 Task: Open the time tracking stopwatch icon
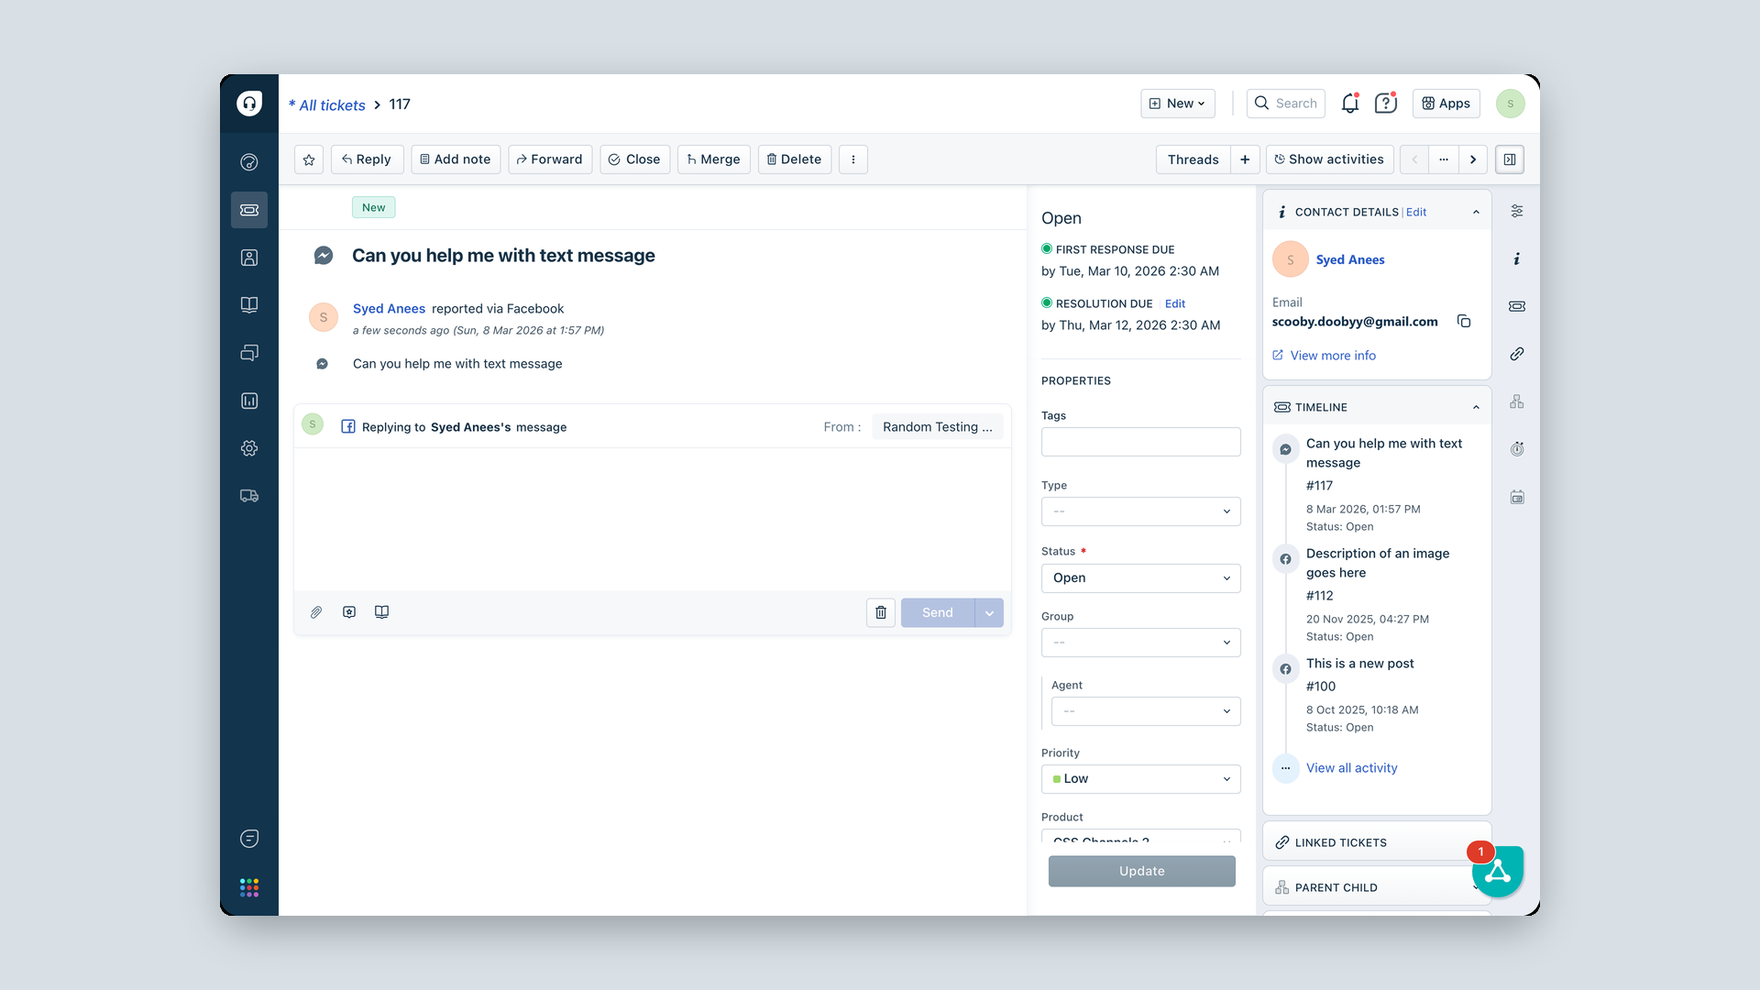click(1517, 449)
